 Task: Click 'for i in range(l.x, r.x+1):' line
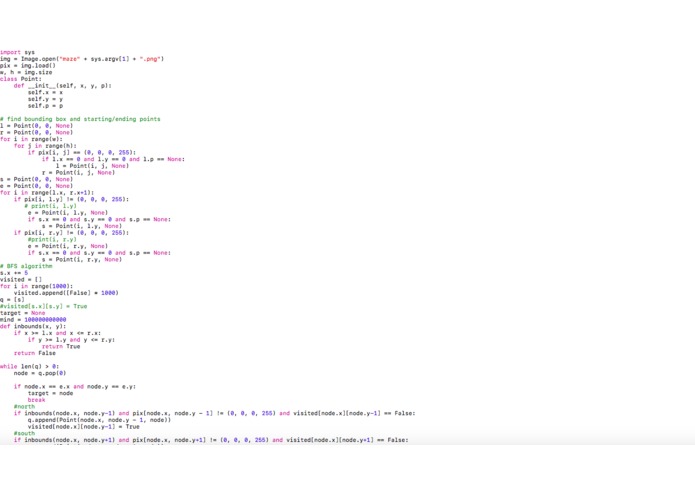[47, 193]
